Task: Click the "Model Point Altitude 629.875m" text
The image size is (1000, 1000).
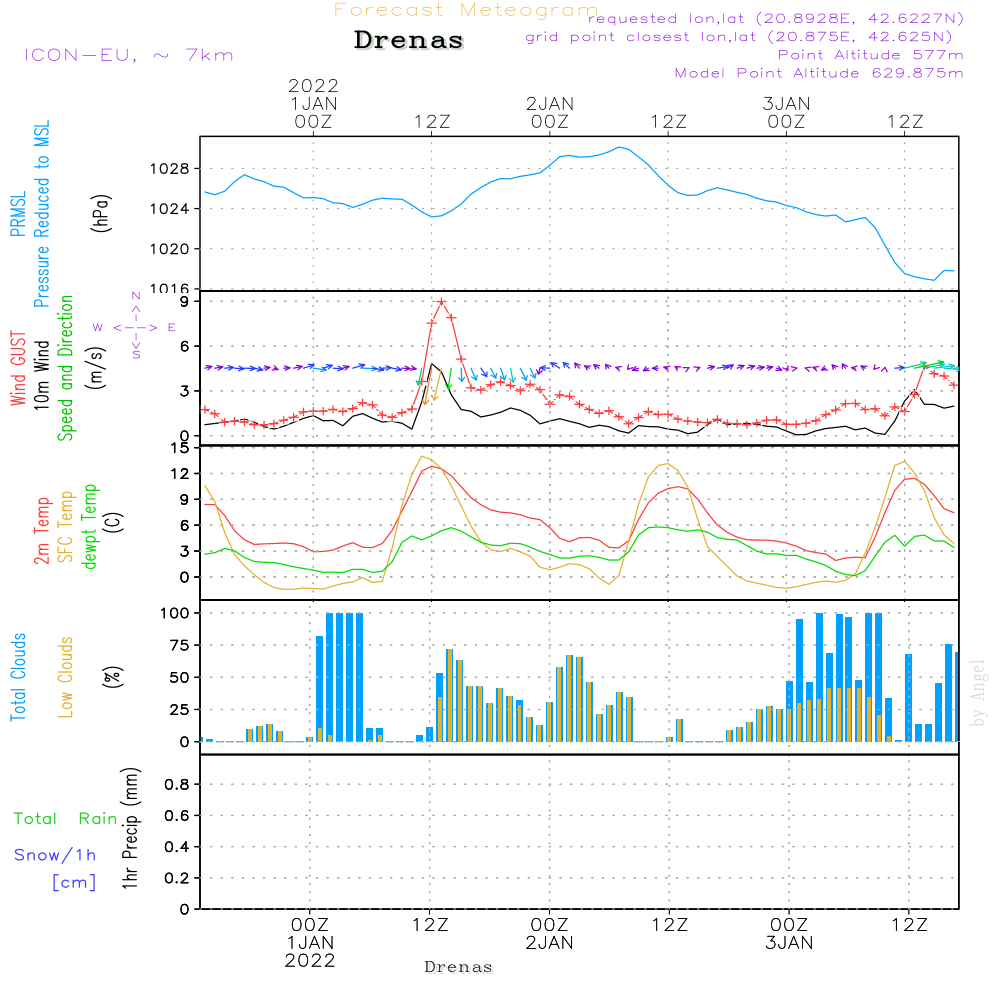Action: click(x=819, y=73)
